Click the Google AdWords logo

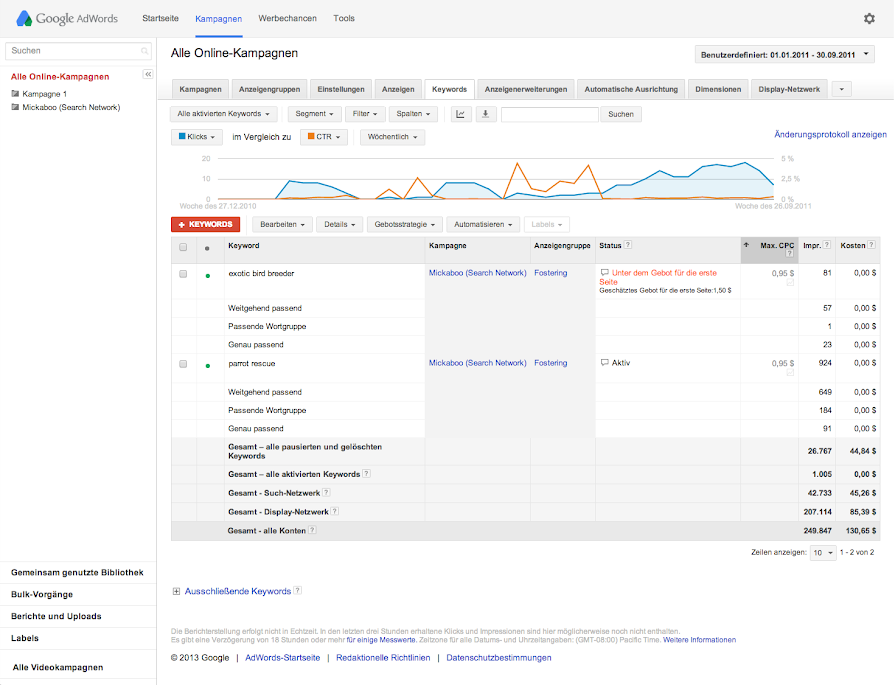[x=67, y=18]
